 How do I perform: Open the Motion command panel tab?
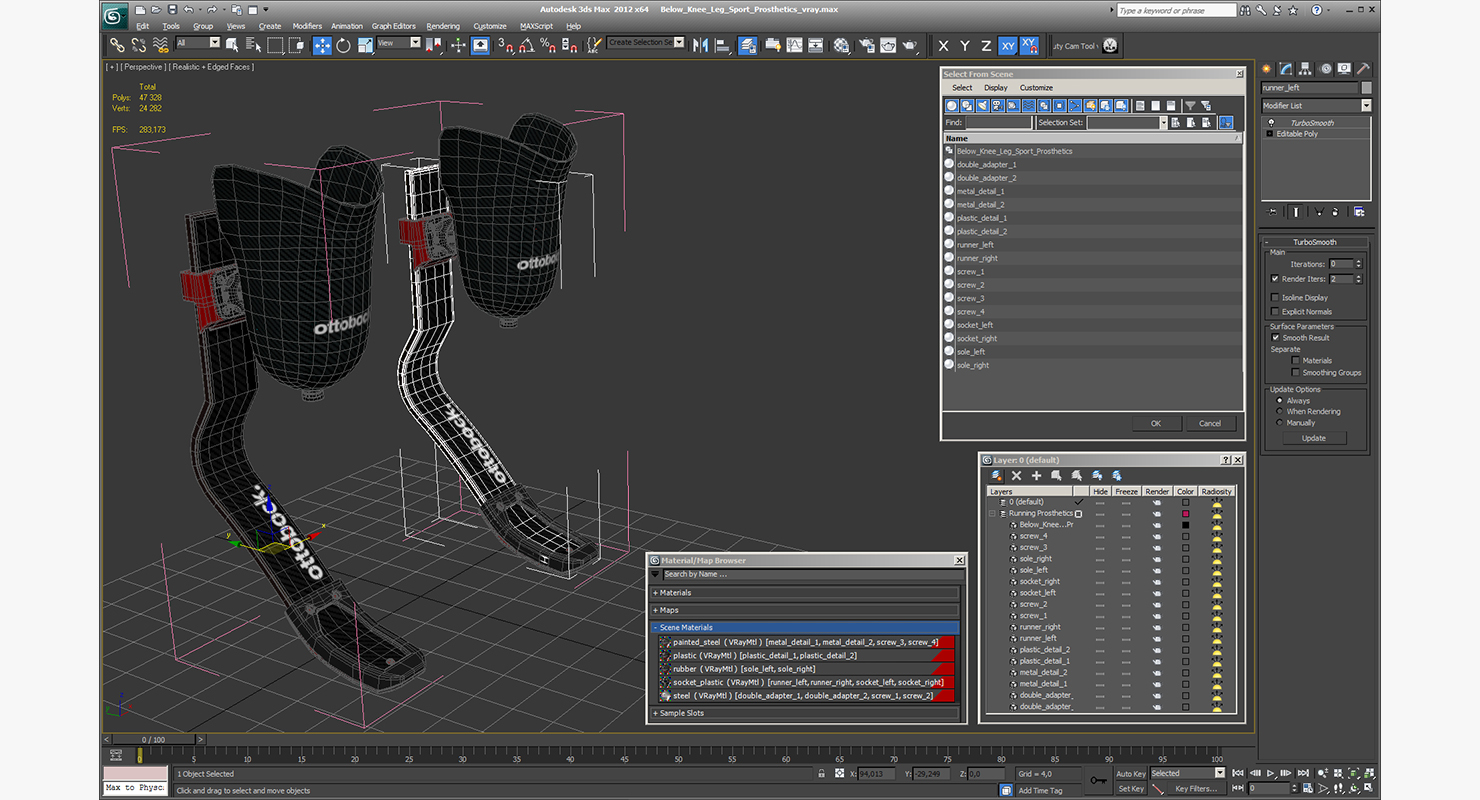coord(1327,69)
